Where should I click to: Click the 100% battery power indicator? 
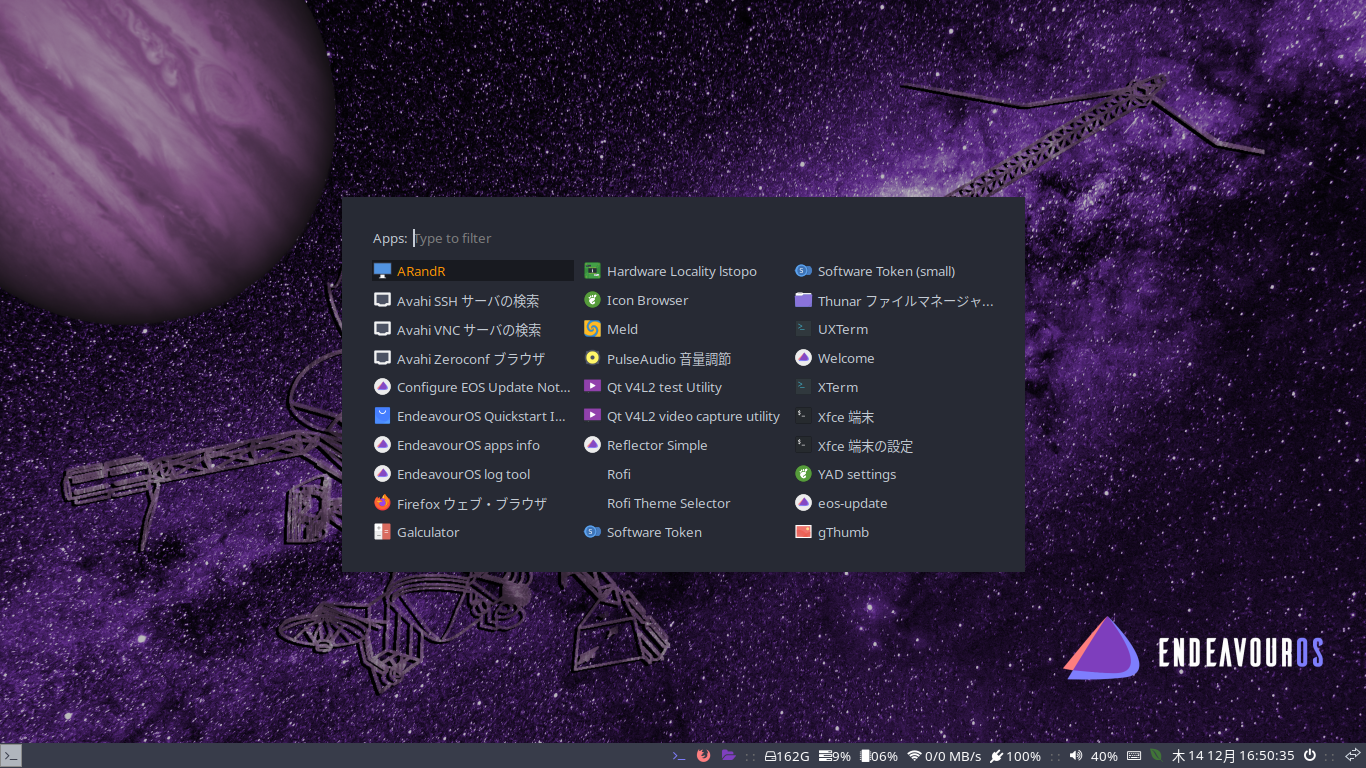click(1015, 756)
